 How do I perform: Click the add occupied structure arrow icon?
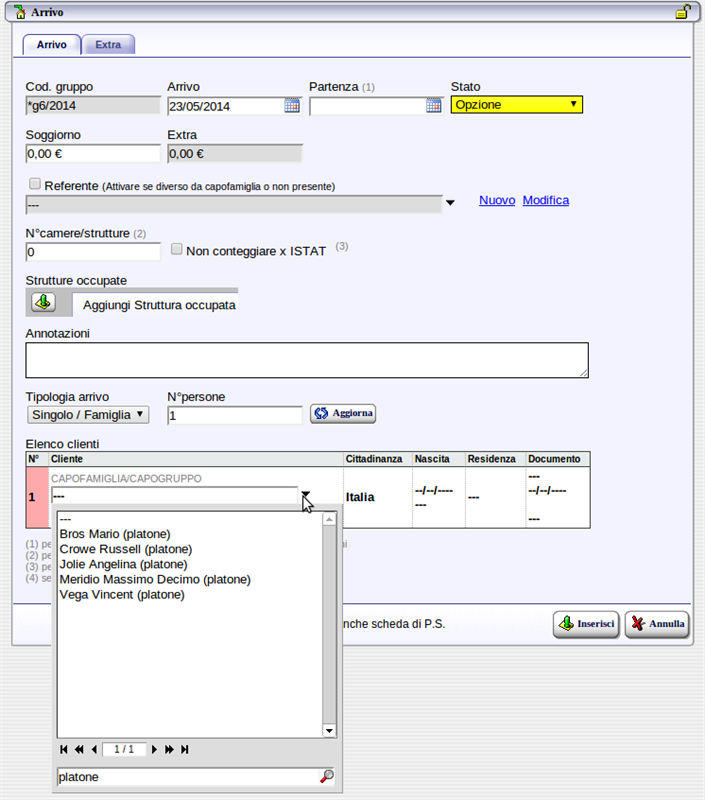coord(44,302)
